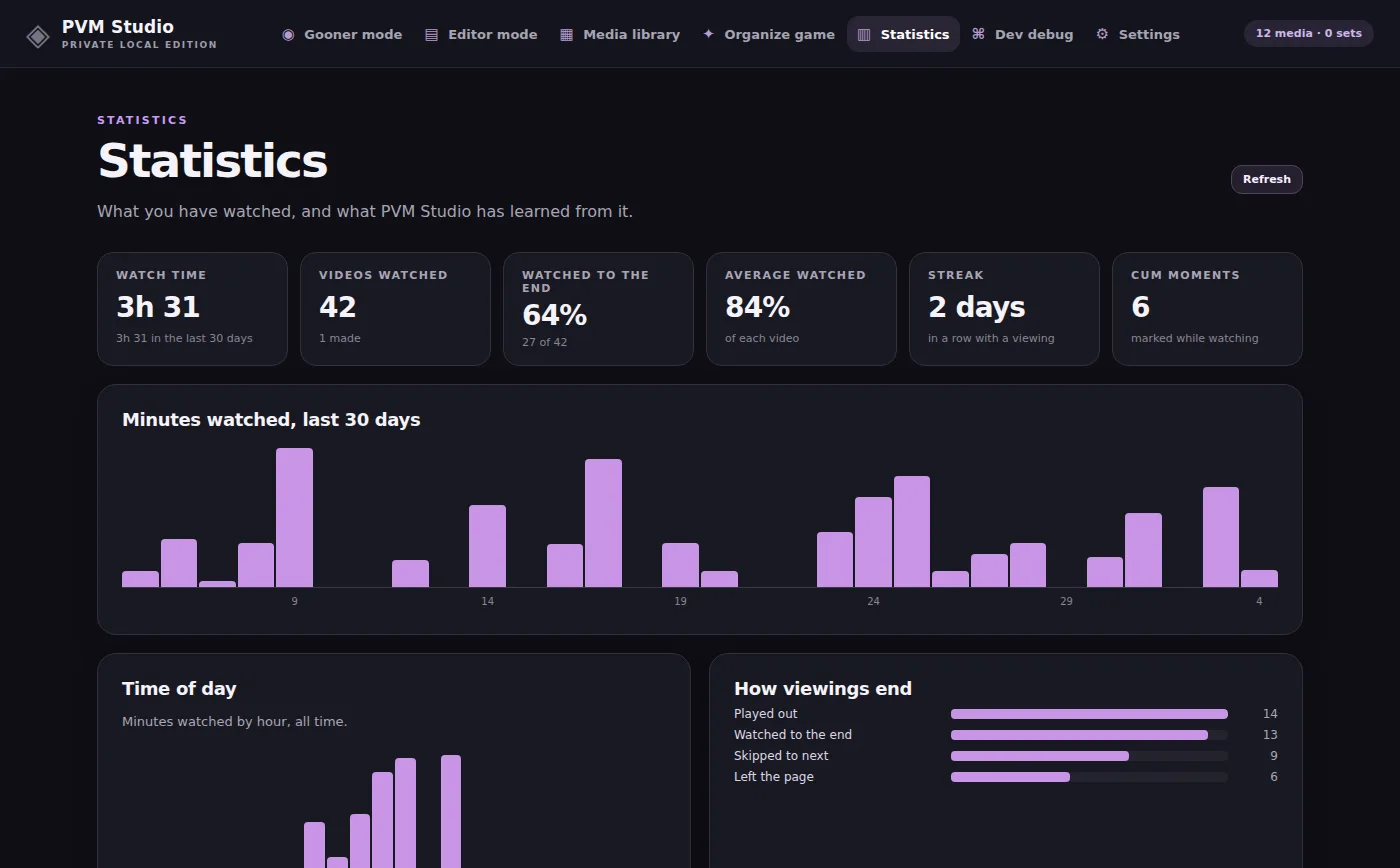1400x868 pixels.
Task: Click 'marked while watching' text
Action: click(1195, 338)
